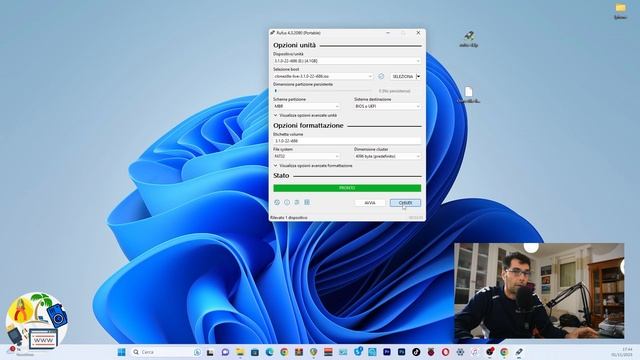Open the Rufus info icon

(x=287, y=202)
